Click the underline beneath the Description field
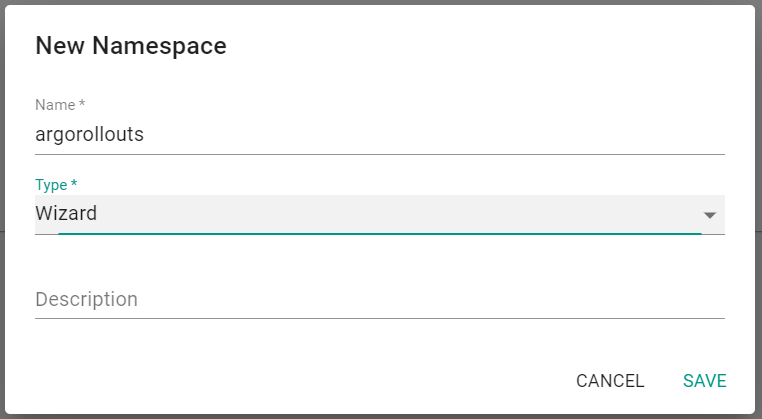Screen dimensions: 762x419 (x=380, y=318)
